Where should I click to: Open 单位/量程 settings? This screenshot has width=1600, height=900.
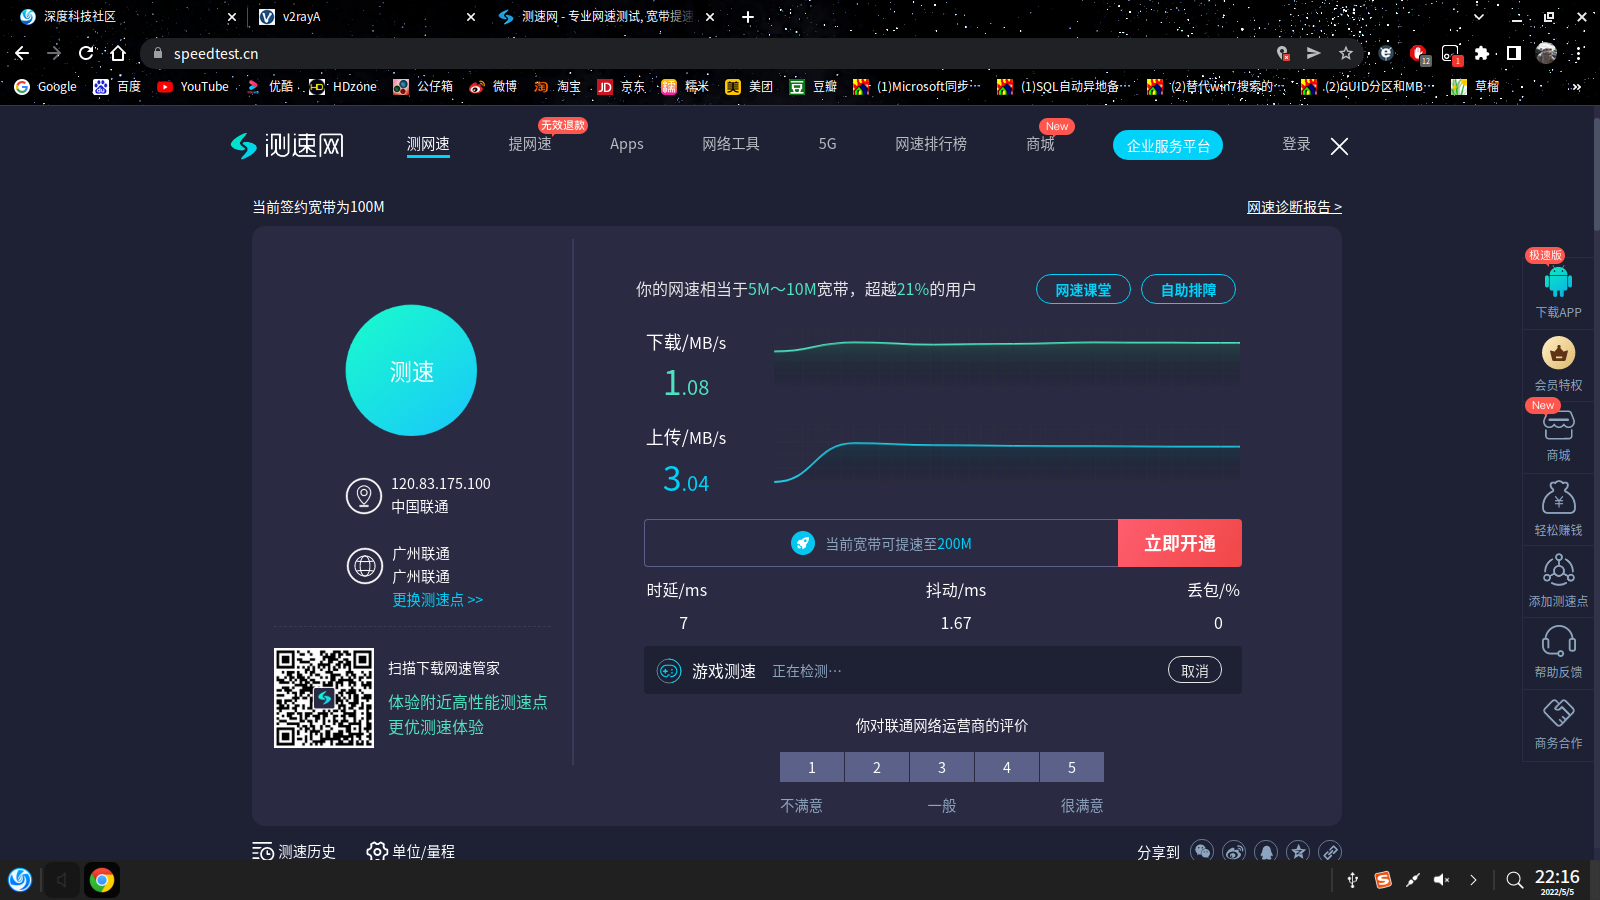[410, 851]
